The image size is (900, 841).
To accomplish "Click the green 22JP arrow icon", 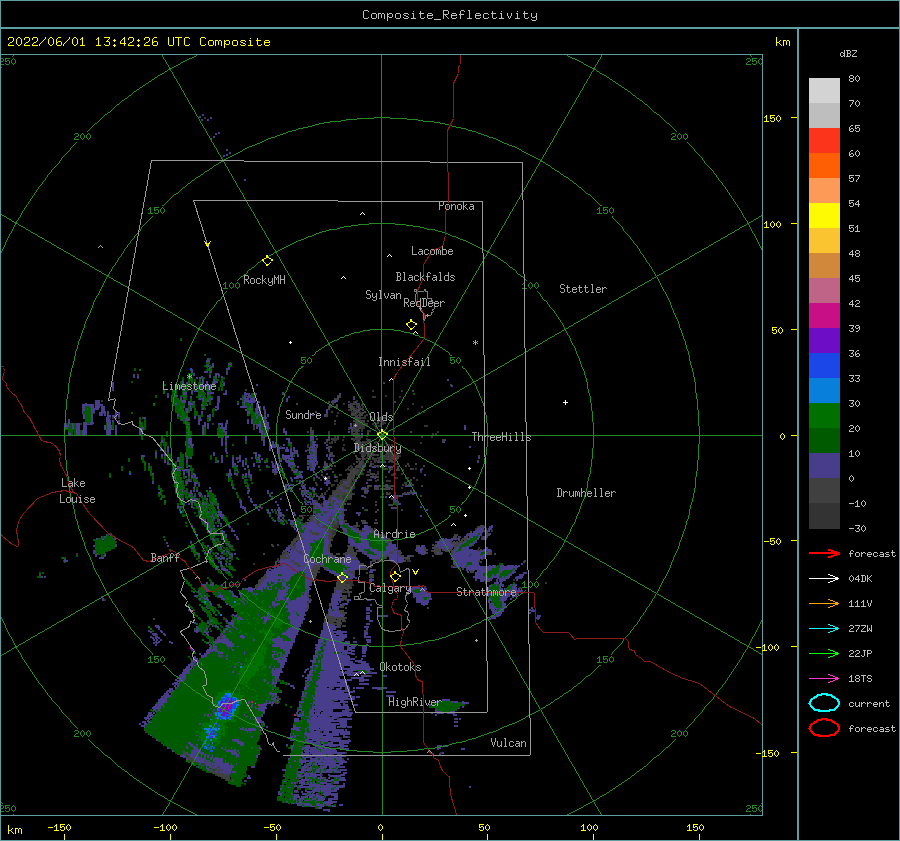I will click(824, 653).
